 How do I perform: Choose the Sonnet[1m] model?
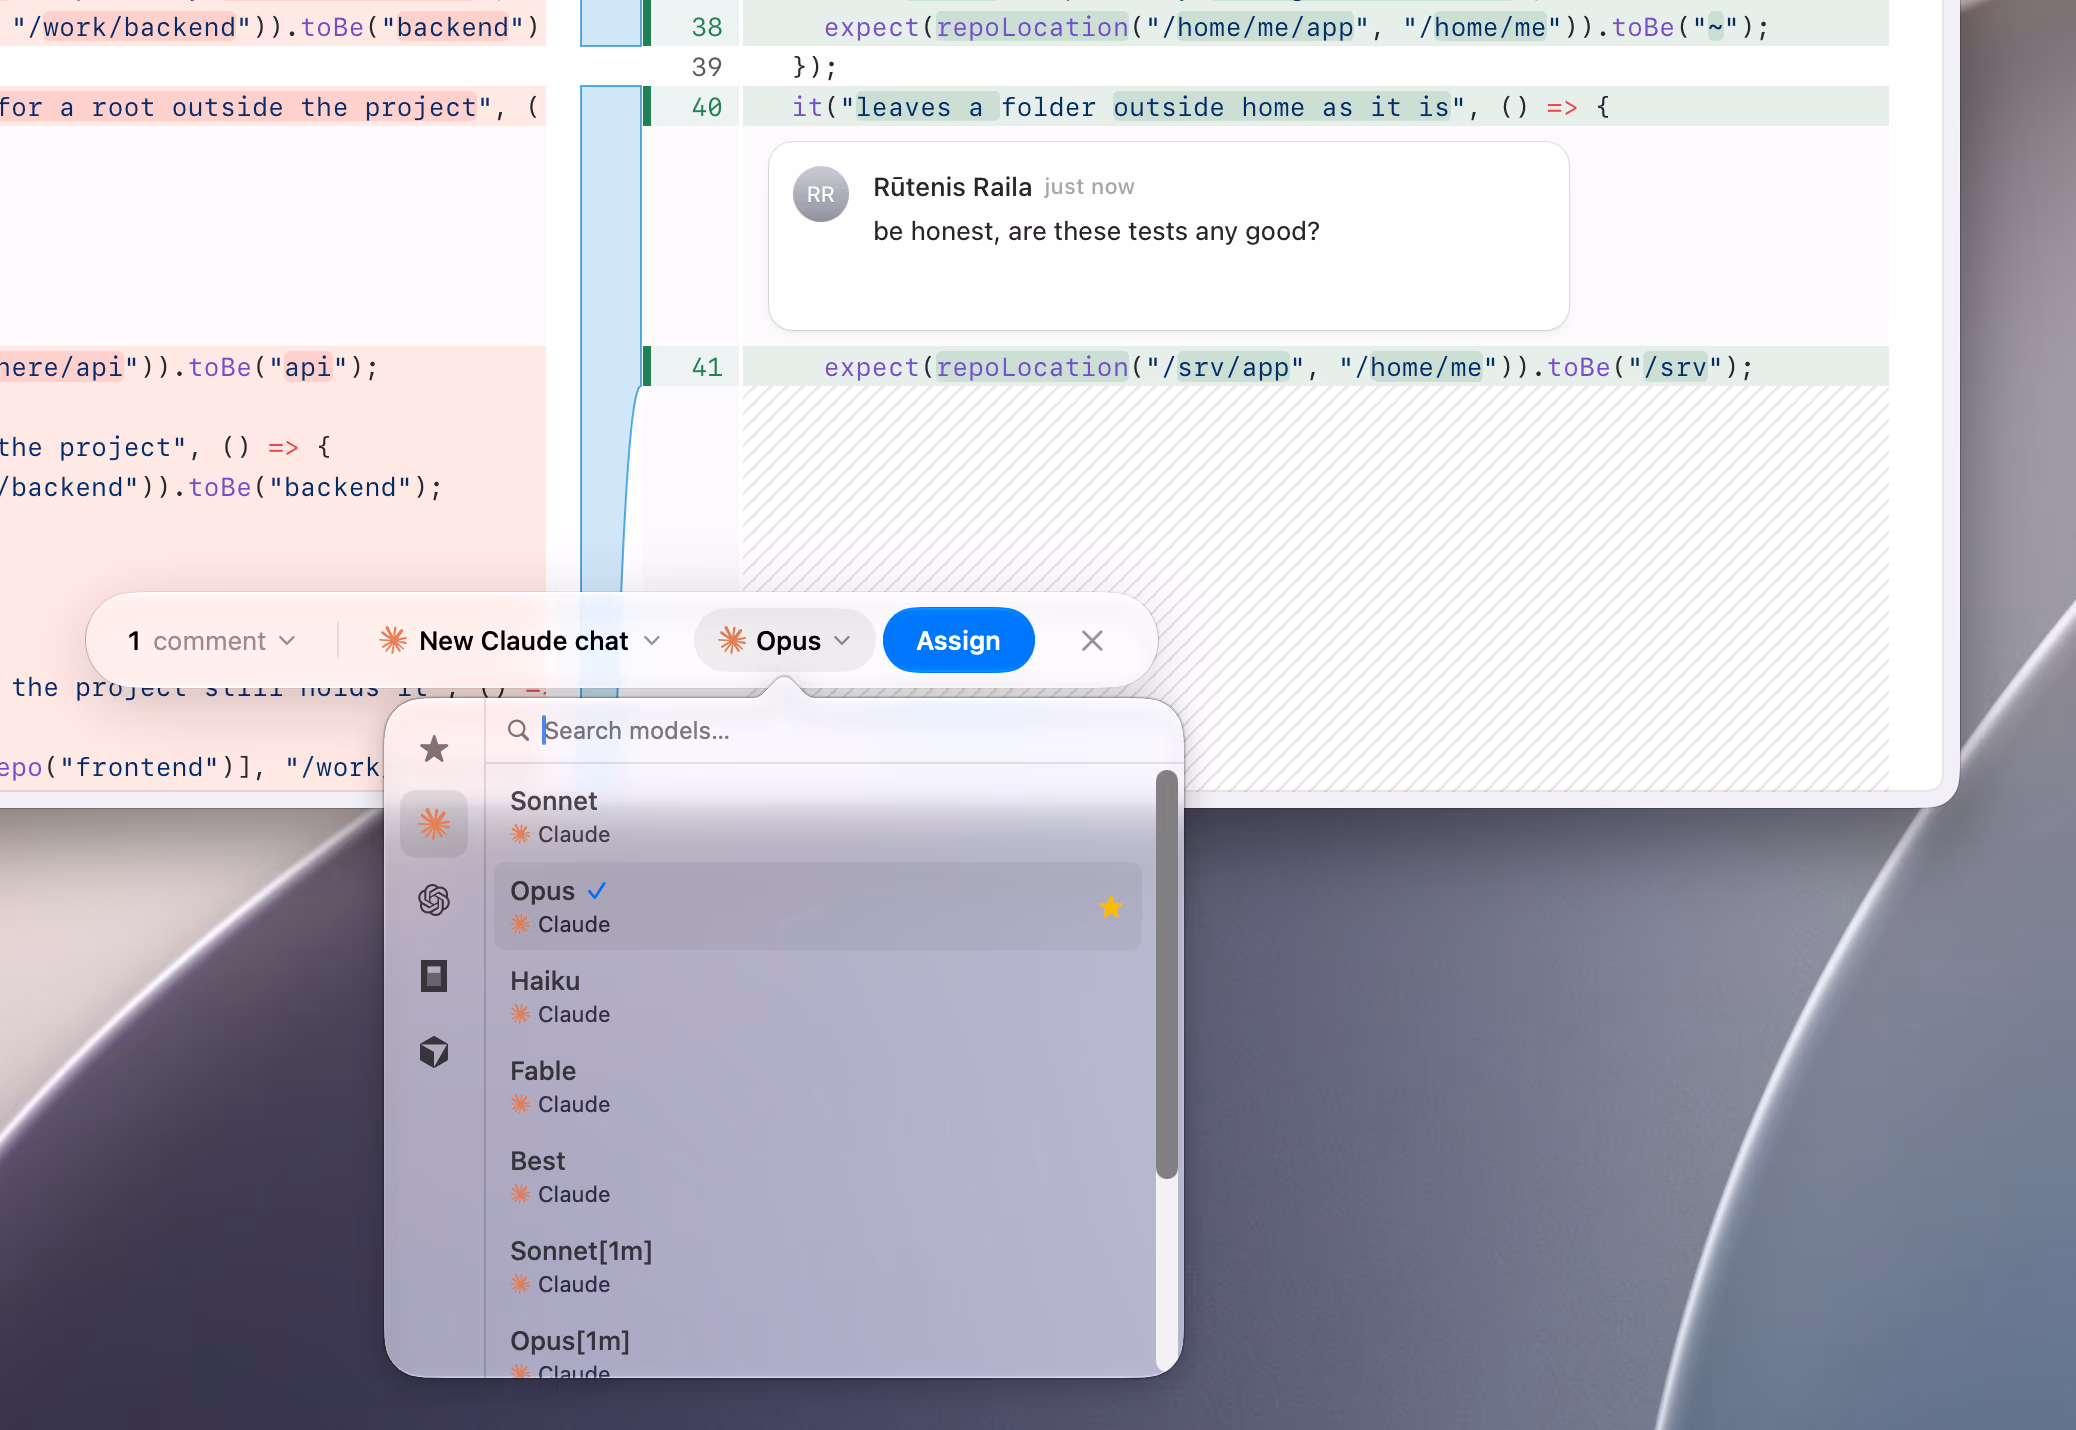pos(818,1267)
